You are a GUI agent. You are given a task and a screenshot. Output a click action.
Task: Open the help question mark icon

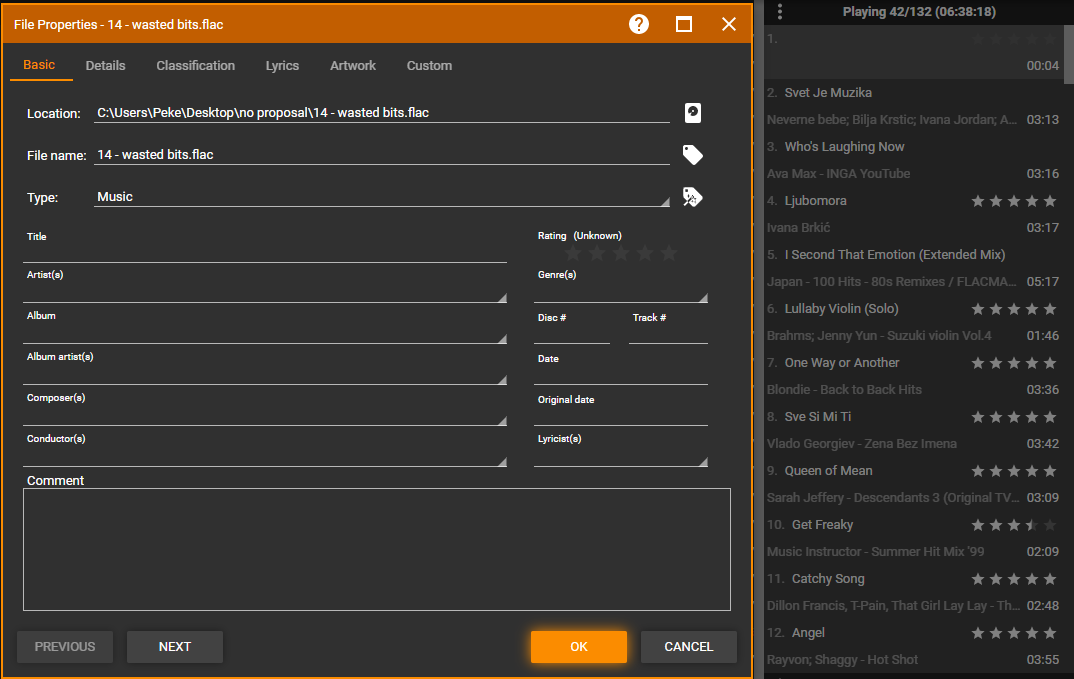(x=639, y=24)
